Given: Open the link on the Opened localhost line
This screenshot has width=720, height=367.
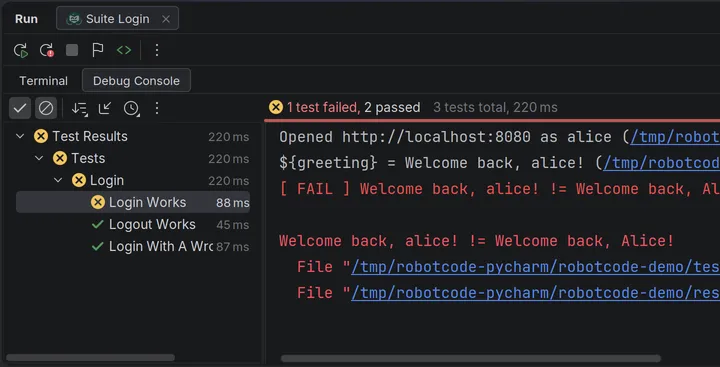Looking at the screenshot, I should [x=675, y=137].
